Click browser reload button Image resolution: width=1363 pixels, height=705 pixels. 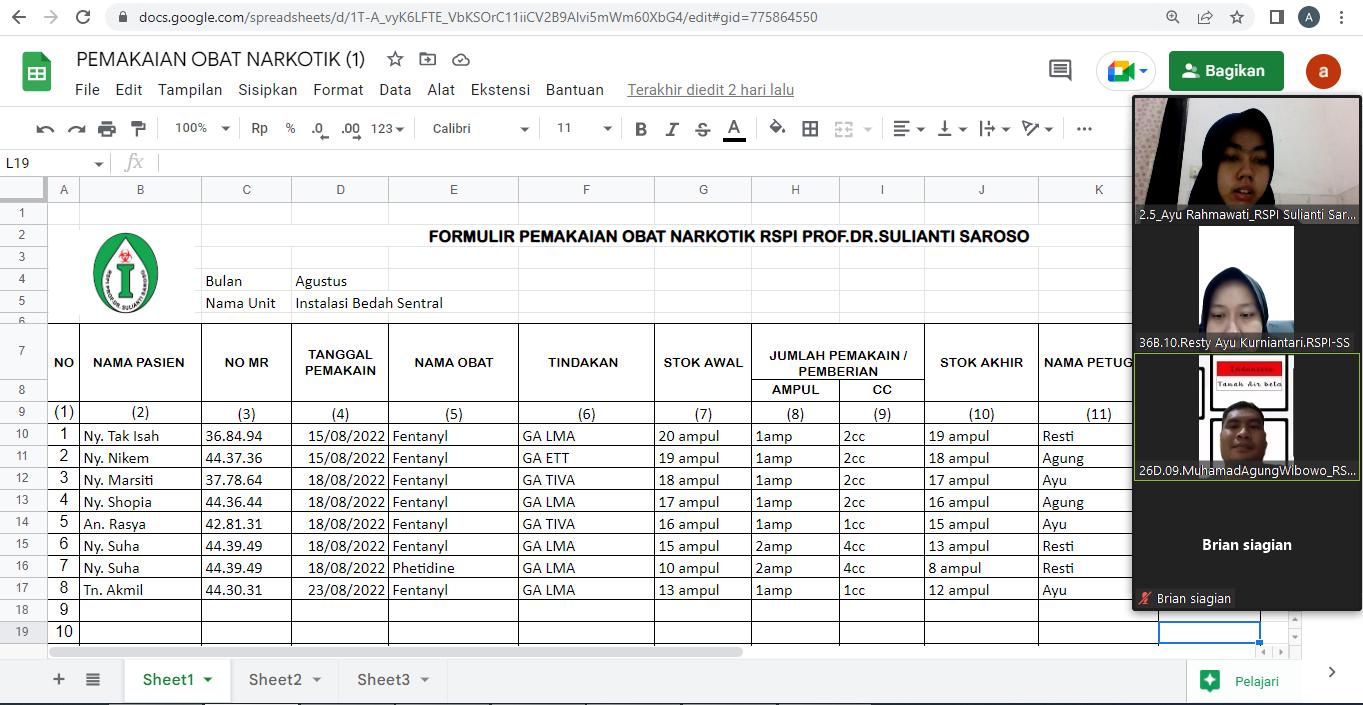[x=83, y=17]
